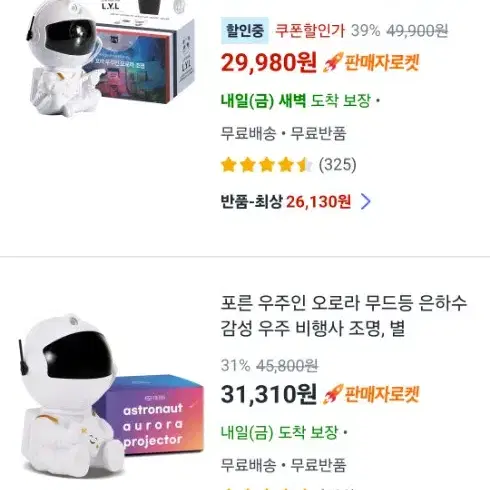Open the L.Y.L astronaut projector product image
This screenshot has height=490, width=490.
110,58
